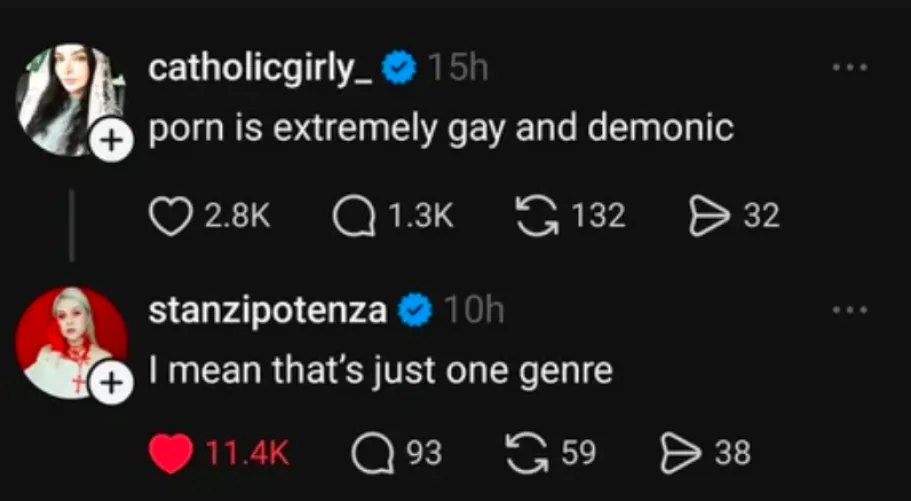
Task: Click the 15h timestamp on first post
Action: (457, 69)
